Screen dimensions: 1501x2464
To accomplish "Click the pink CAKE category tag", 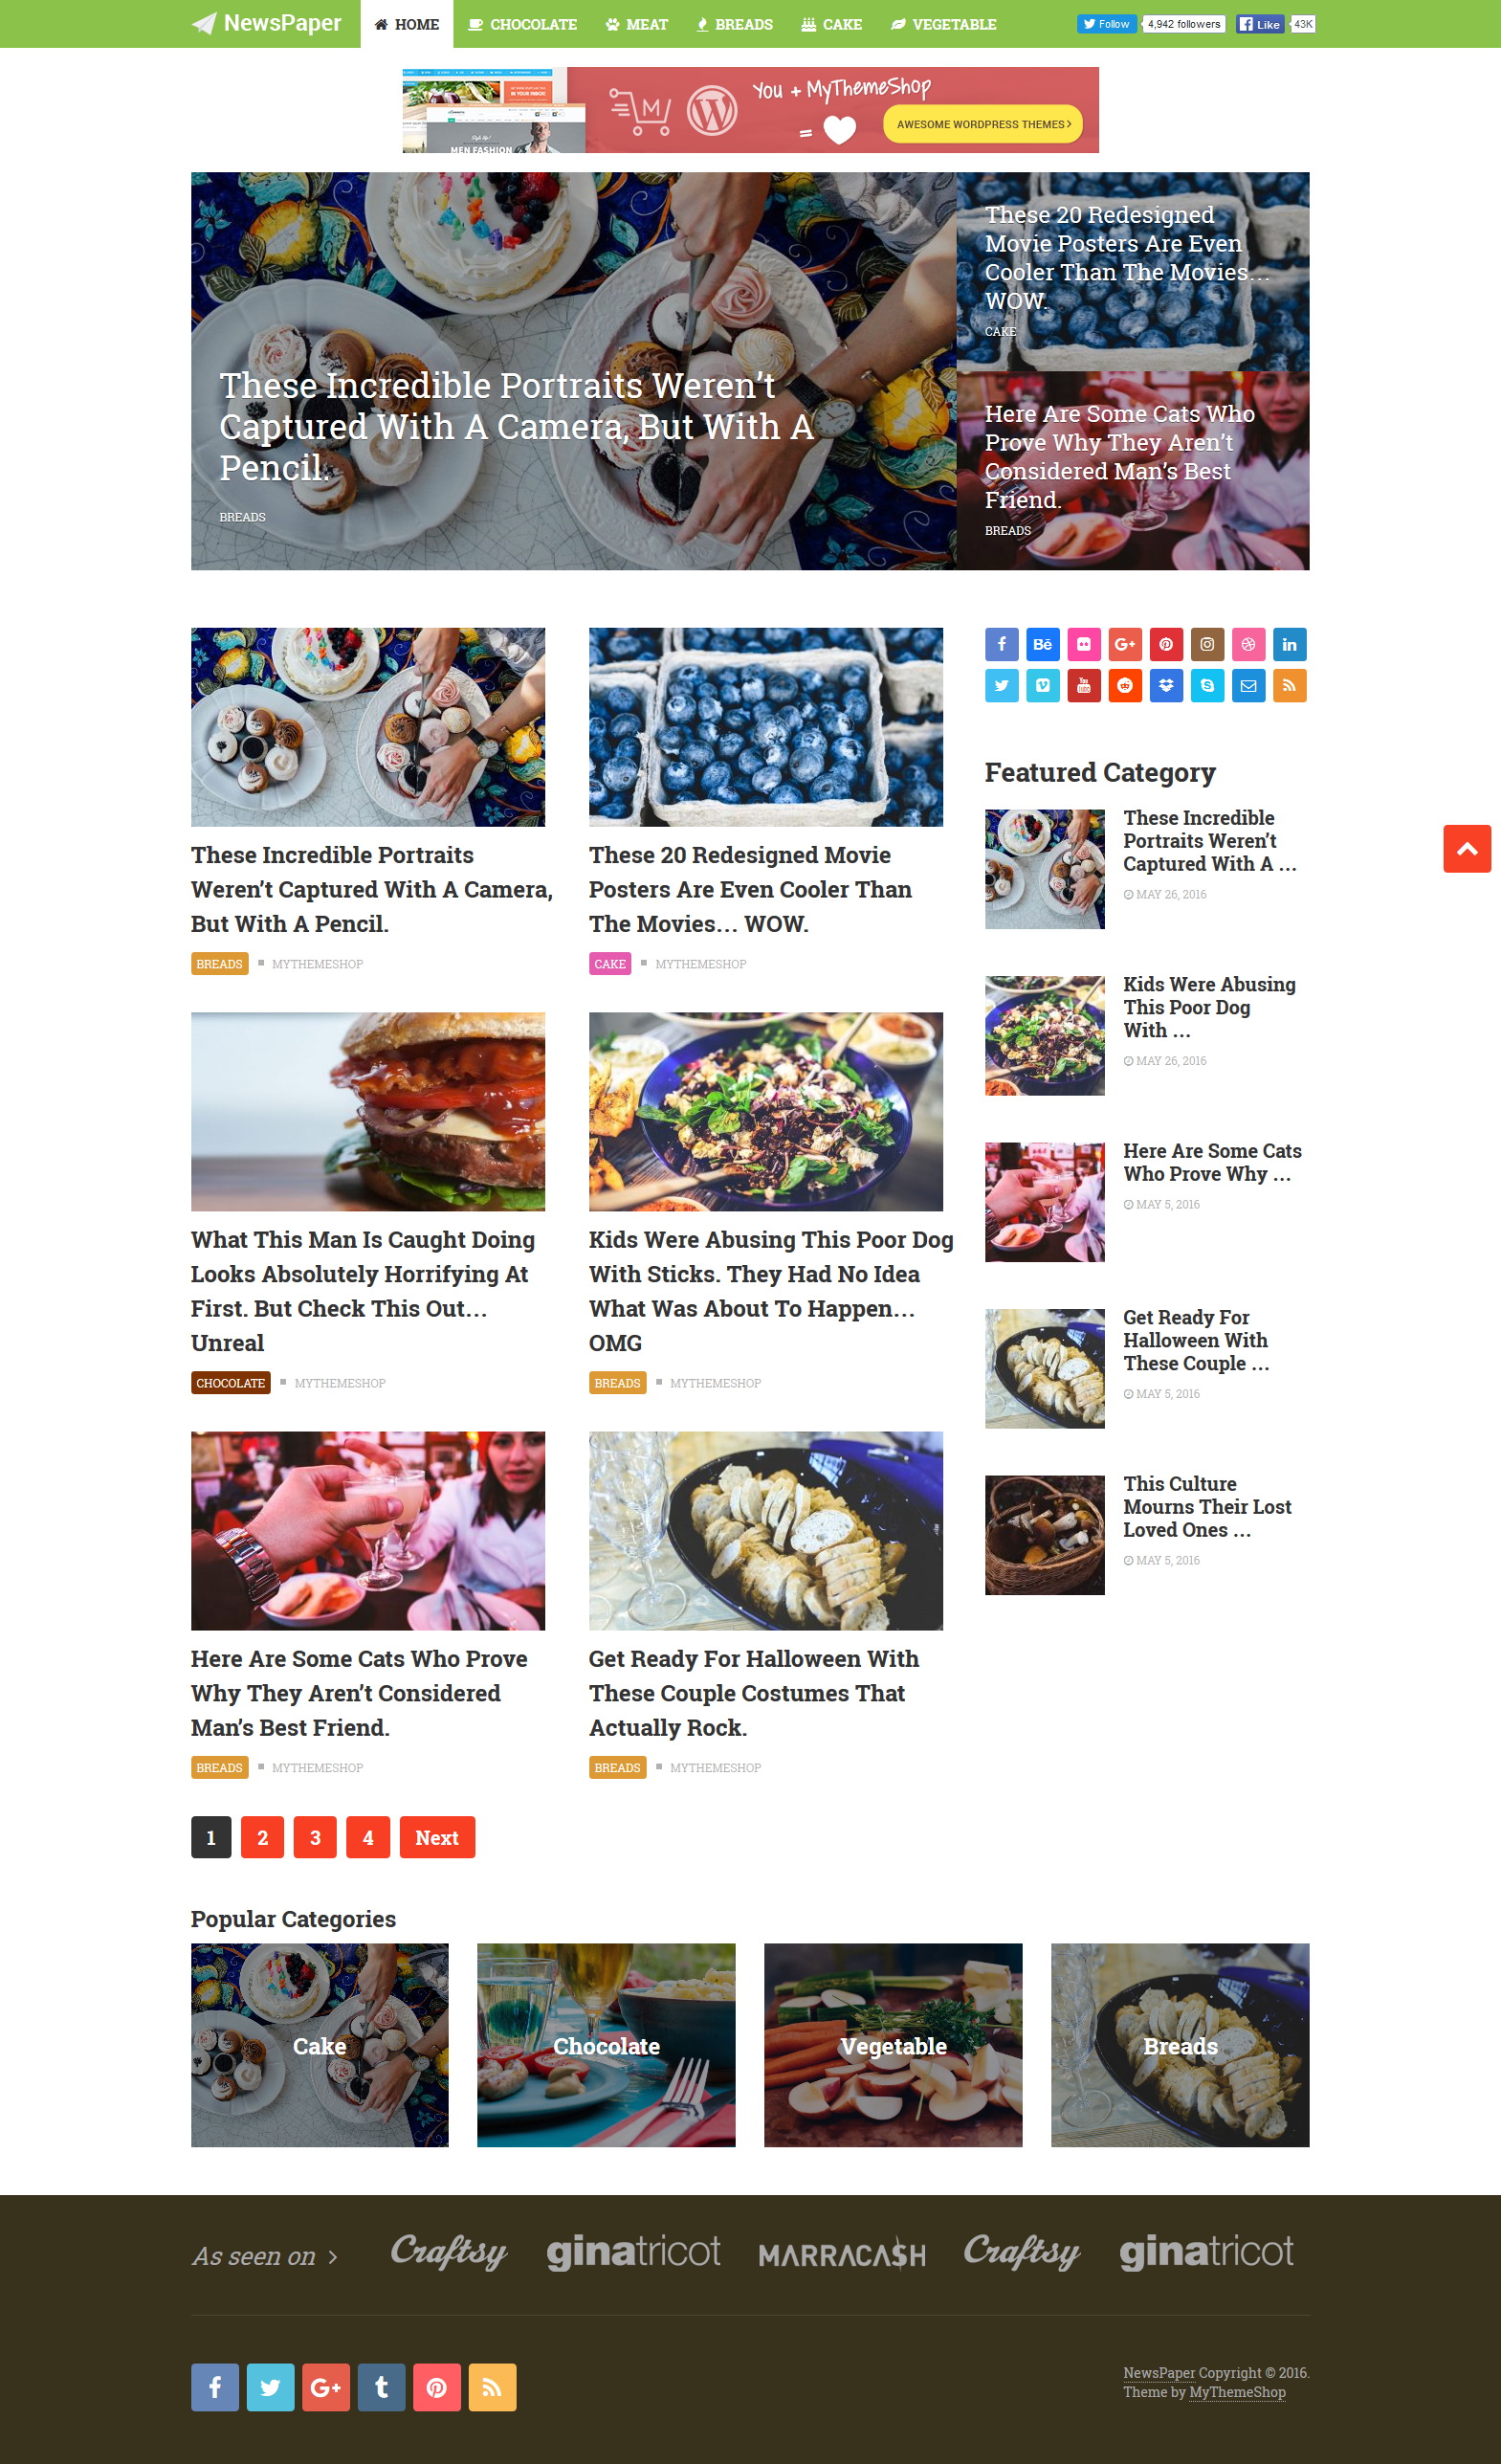I will pos(610,964).
